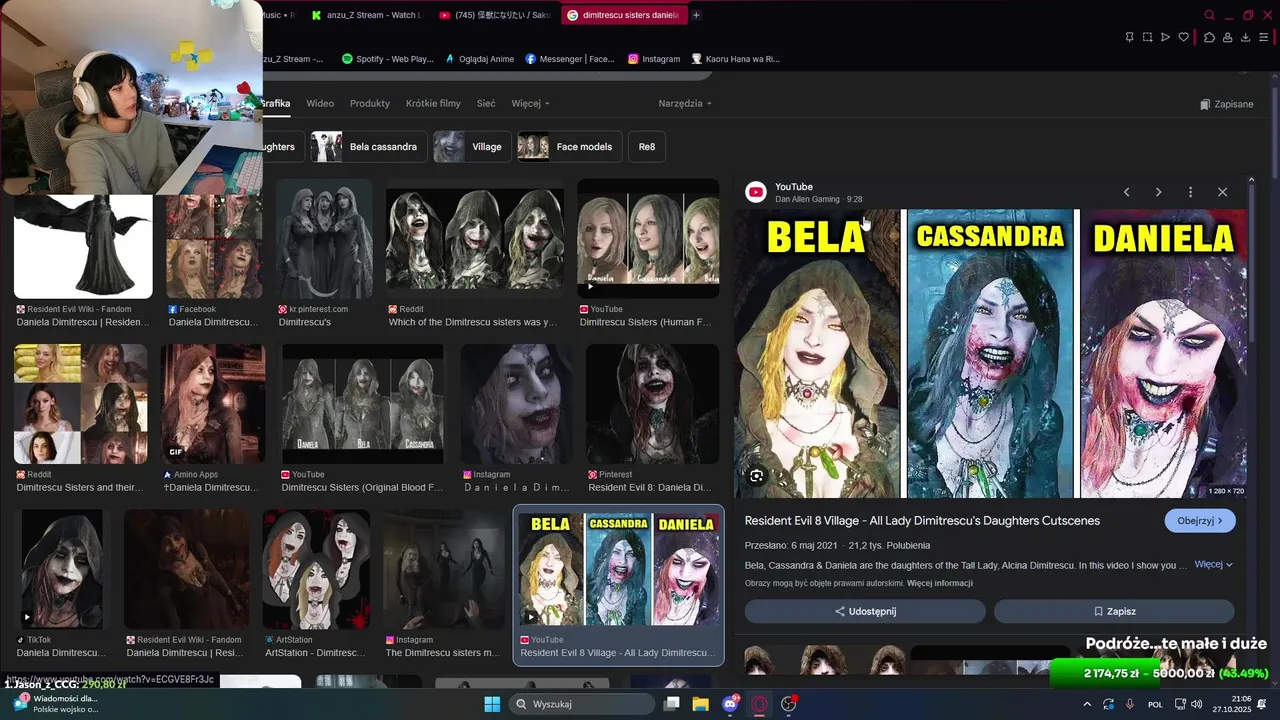
Task: Switch to the Wideo search tab
Action: point(320,103)
